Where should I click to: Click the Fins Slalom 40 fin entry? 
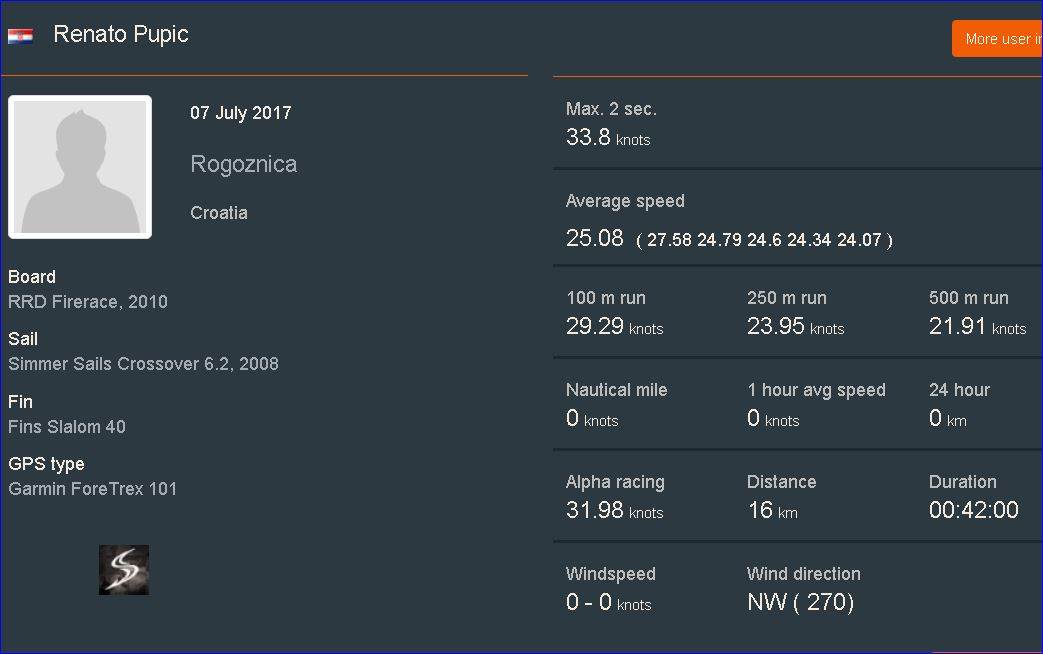tap(67, 427)
